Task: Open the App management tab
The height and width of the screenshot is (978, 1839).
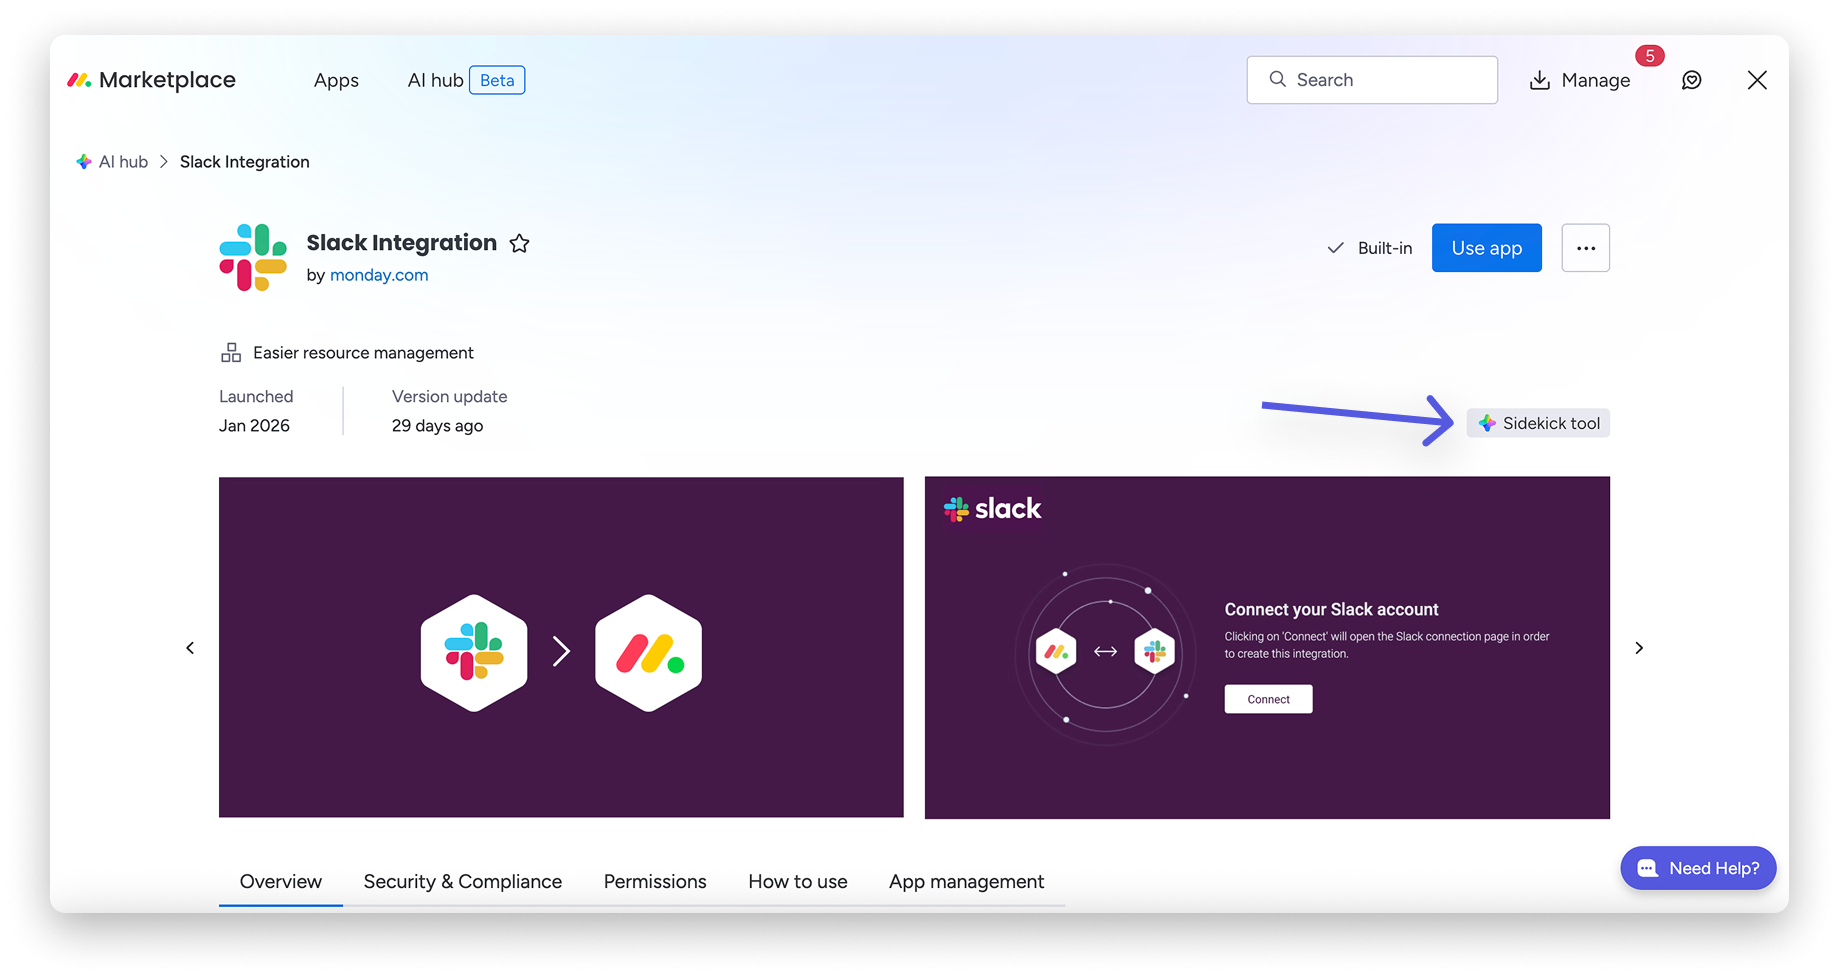Action: click(x=966, y=881)
